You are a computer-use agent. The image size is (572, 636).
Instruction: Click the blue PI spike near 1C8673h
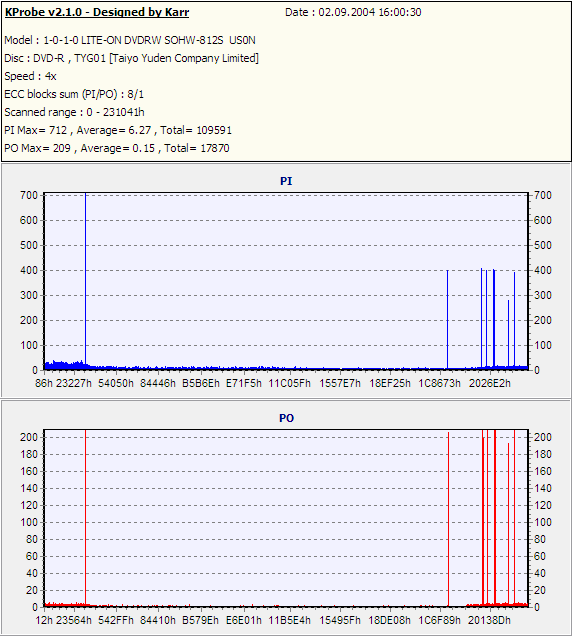pos(447,320)
